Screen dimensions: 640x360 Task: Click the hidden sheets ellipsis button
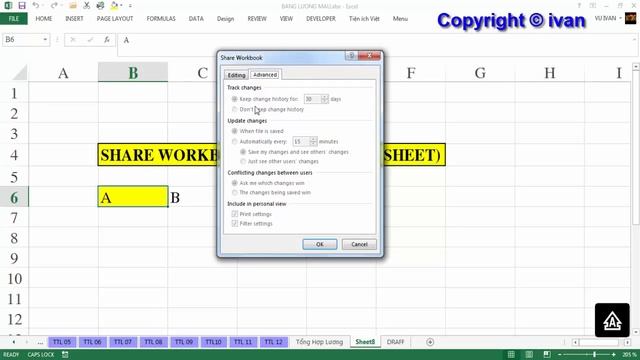(40, 342)
